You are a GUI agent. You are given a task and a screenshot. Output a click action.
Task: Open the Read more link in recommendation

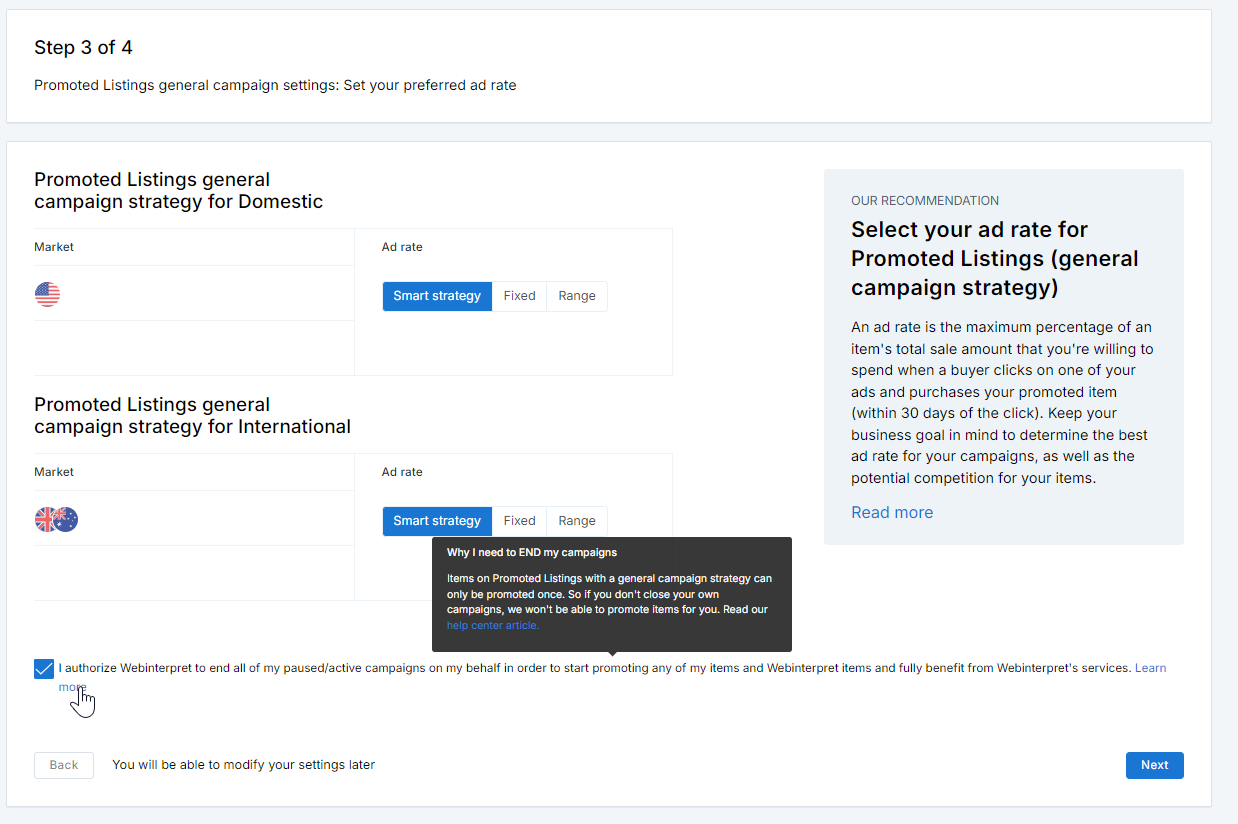pos(892,512)
